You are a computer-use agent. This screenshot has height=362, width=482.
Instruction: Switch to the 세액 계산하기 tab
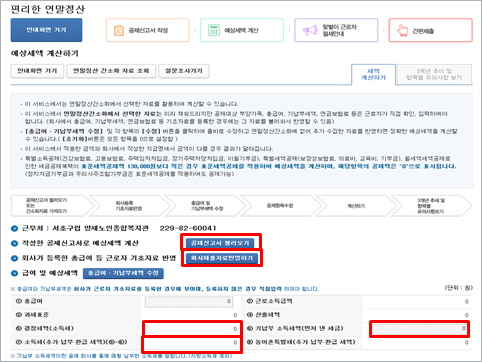point(374,74)
